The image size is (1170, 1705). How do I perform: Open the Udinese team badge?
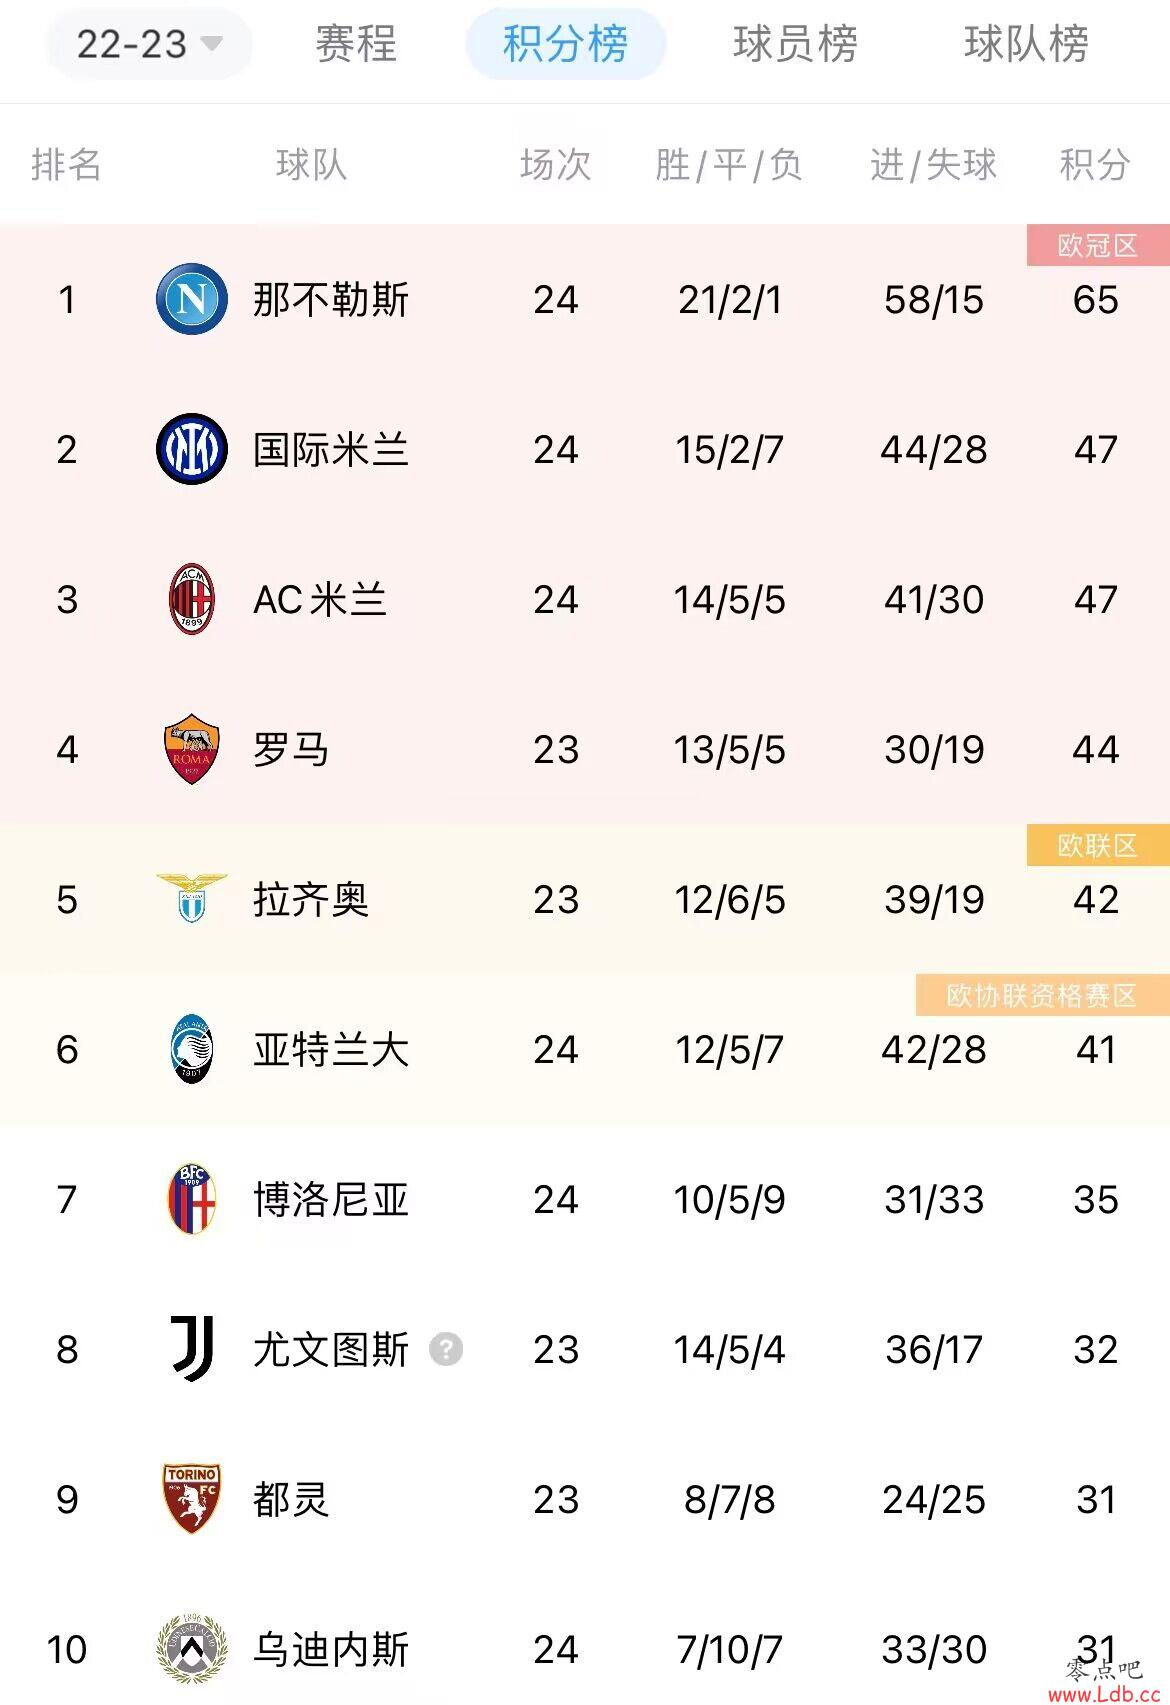[192, 1649]
